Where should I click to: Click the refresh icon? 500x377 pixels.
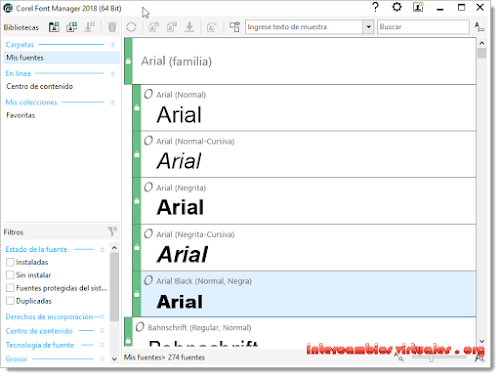point(131,27)
